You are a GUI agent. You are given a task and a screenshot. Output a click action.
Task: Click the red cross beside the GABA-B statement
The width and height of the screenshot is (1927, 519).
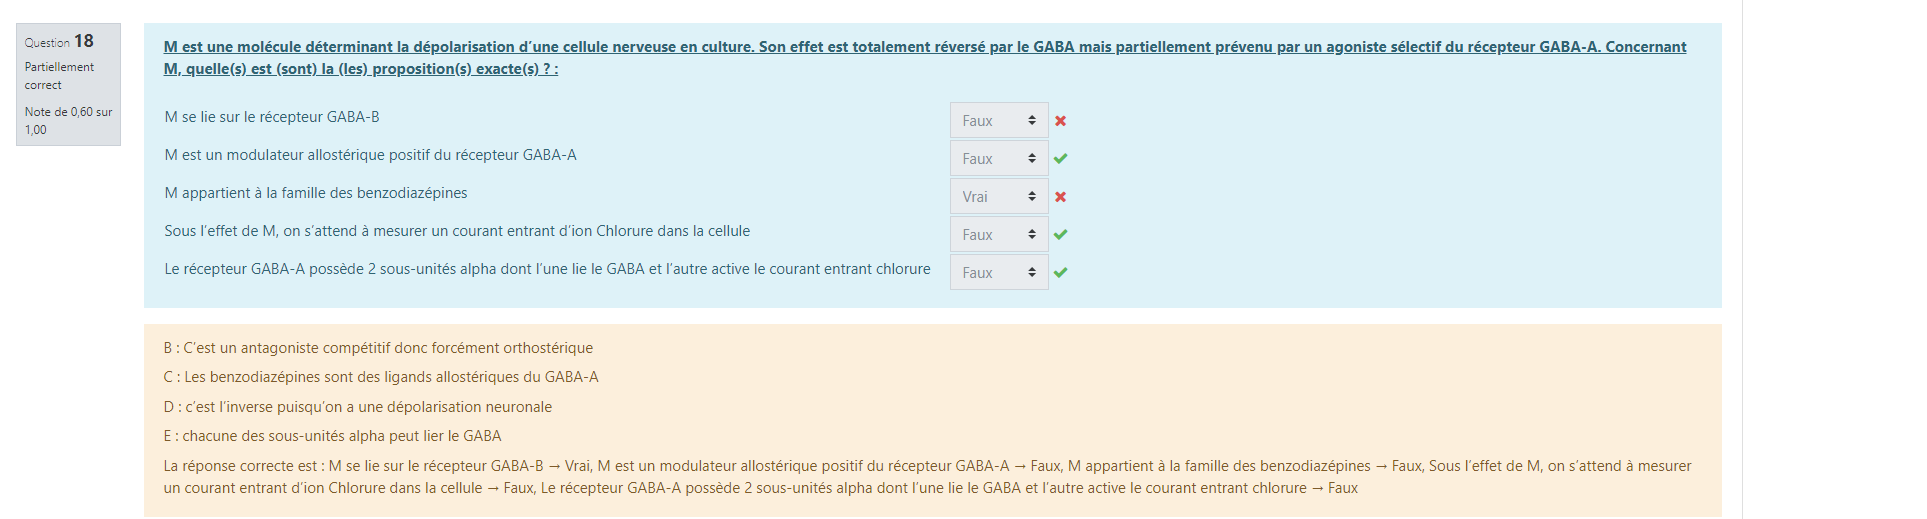1061,121
